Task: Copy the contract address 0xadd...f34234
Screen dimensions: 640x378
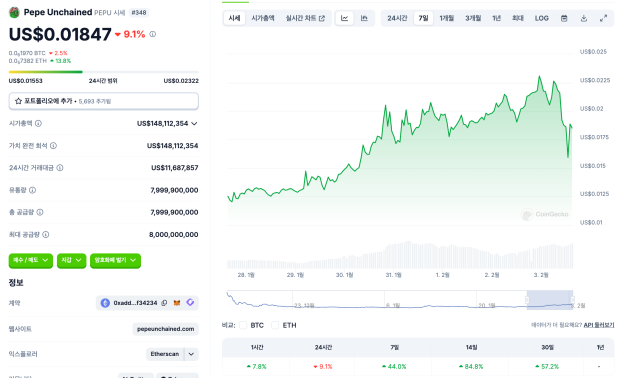Action: click(164, 303)
